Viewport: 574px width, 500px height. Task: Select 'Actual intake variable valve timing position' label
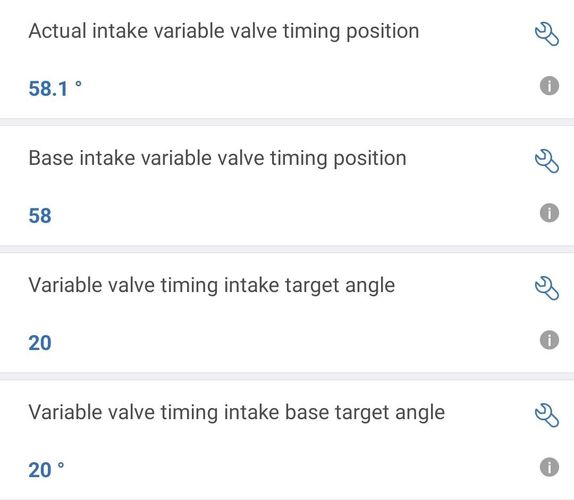pyautogui.click(x=224, y=32)
